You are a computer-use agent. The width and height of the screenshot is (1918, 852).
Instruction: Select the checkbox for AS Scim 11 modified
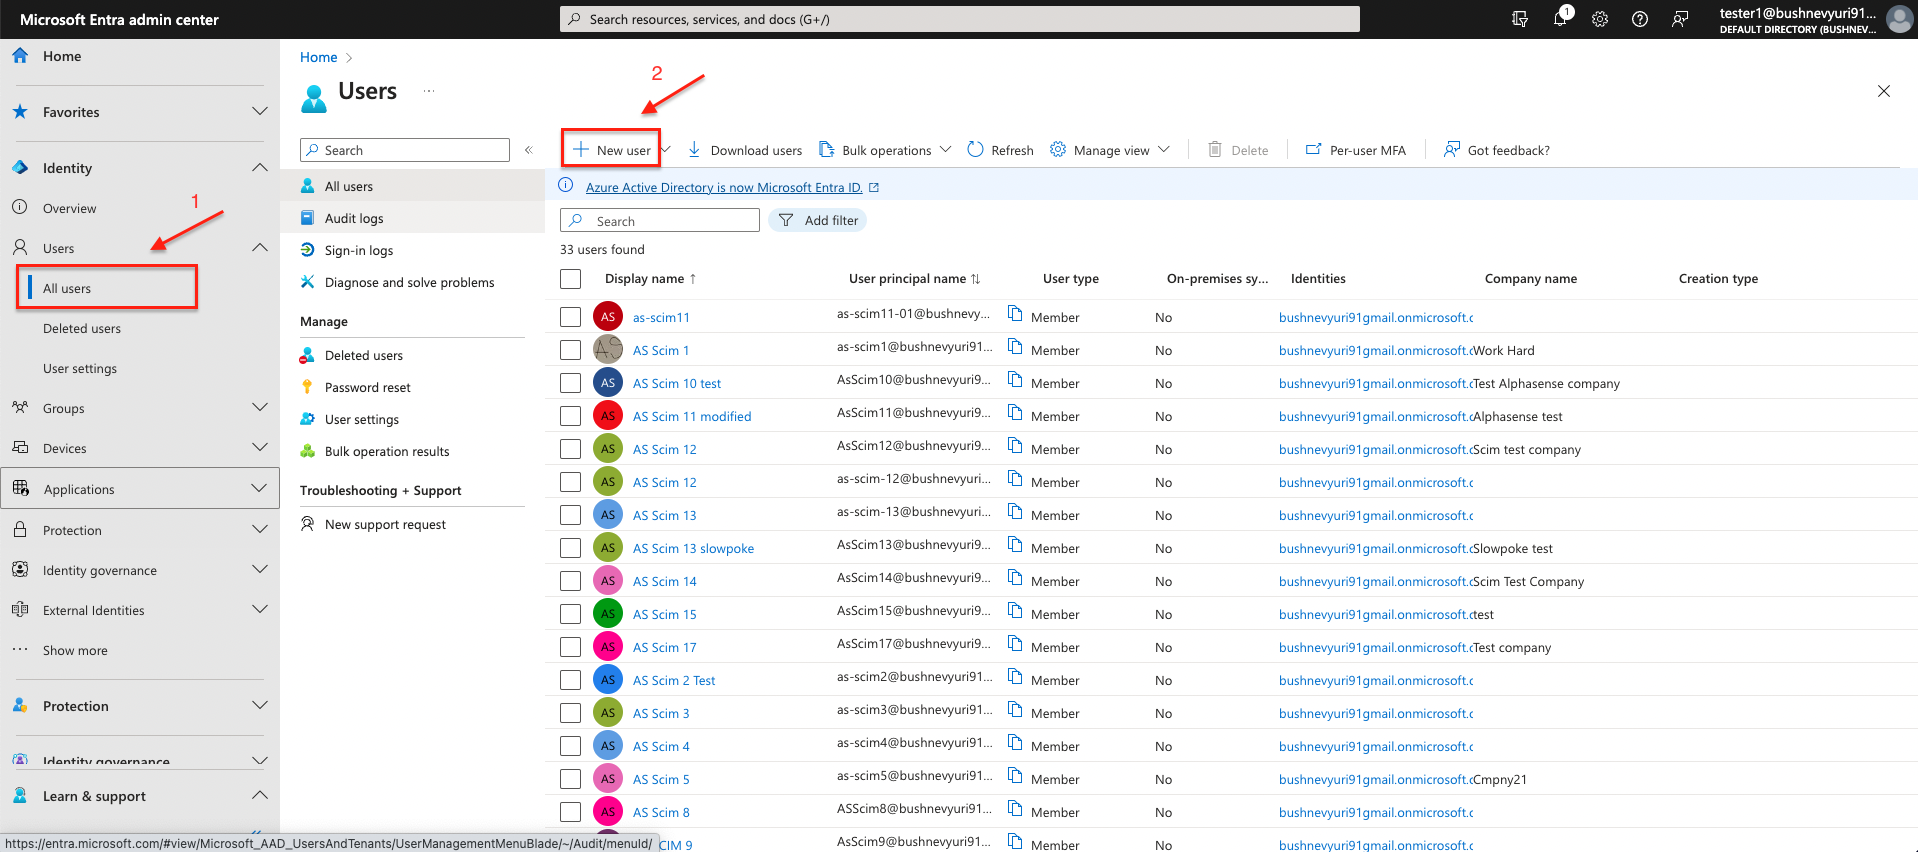tap(570, 416)
